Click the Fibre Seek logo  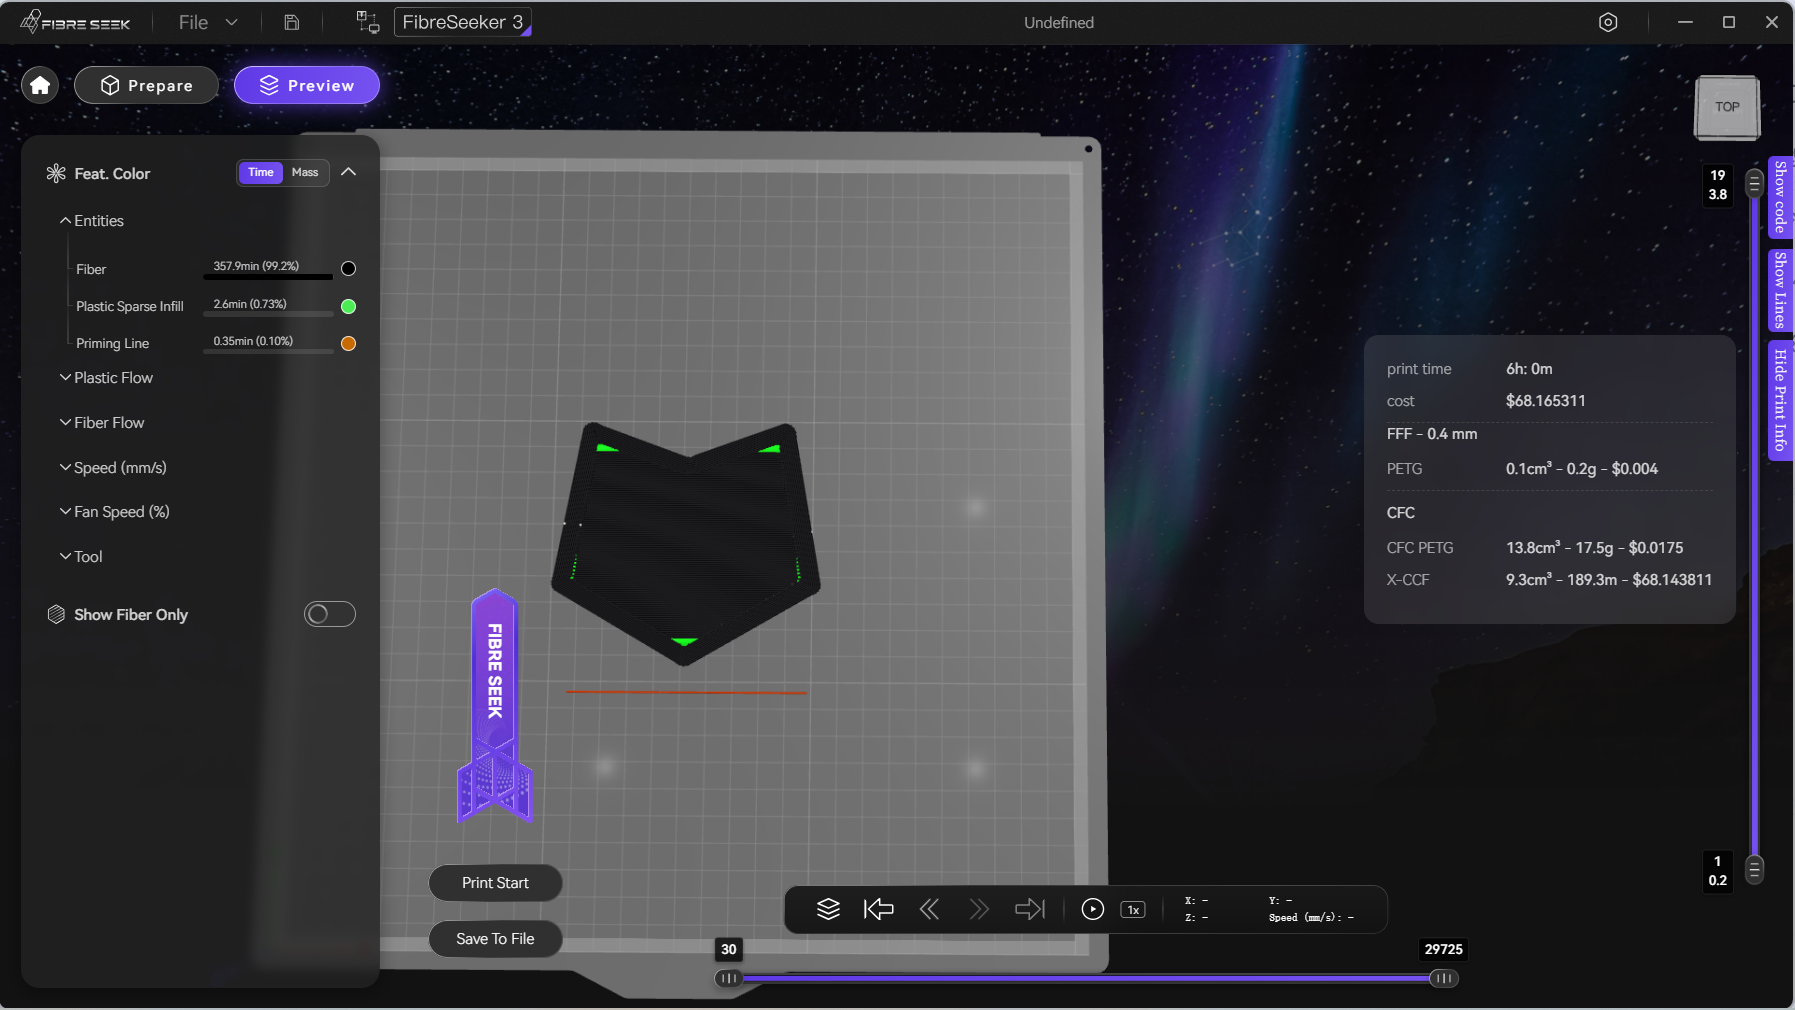click(76, 22)
